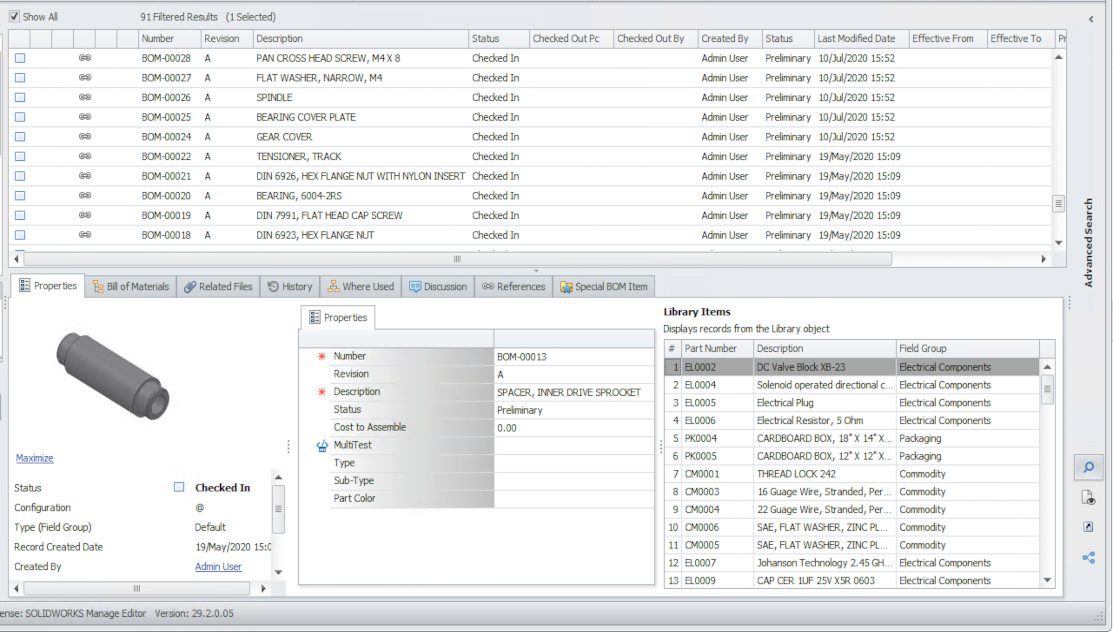The width and height of the screenshot is (1113, 632).
Task: Open the Properties tab
Action: tap(48, 285)
